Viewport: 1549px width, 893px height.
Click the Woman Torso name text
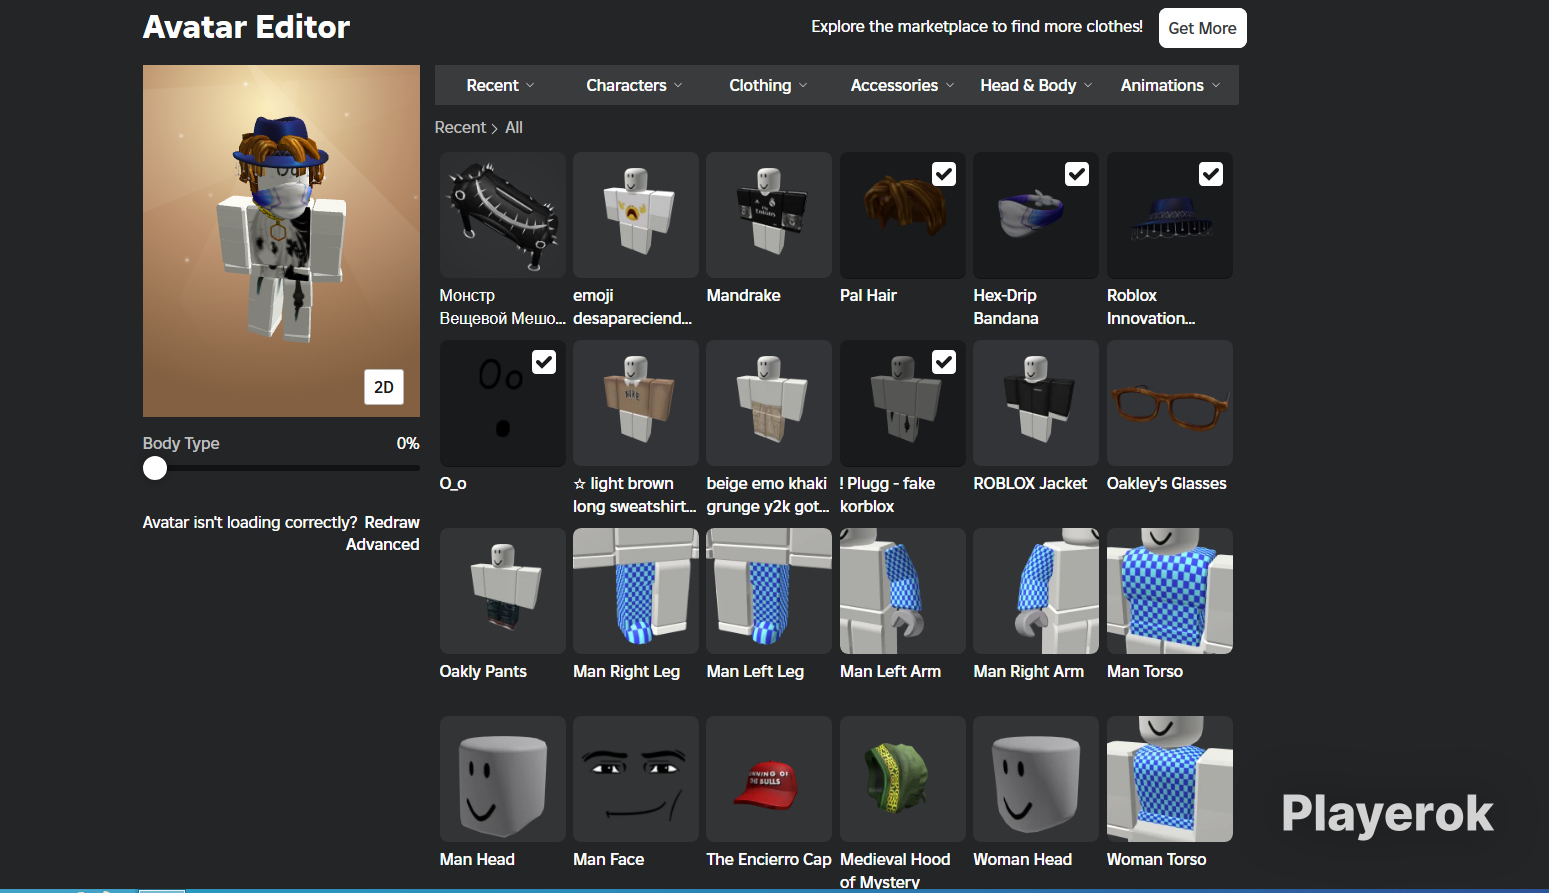[x=1157, y=859]
